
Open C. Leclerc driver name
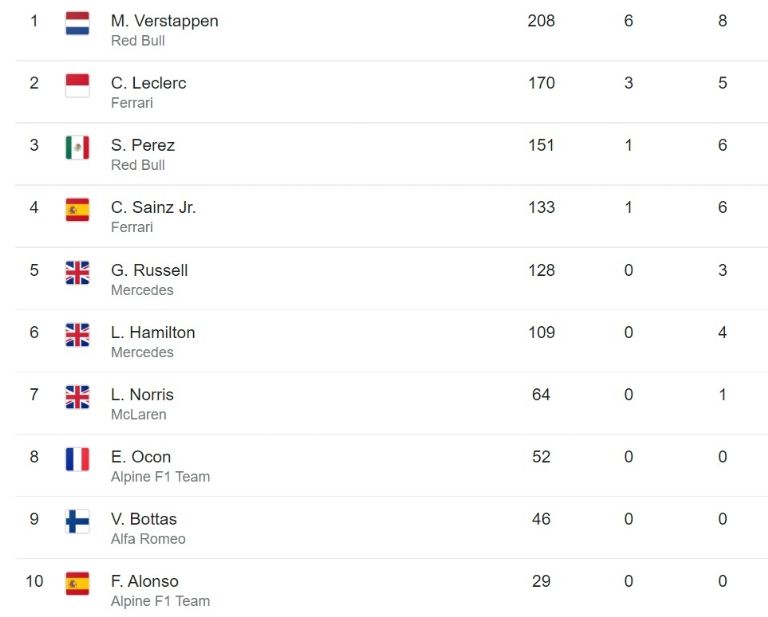coord(148,83)
